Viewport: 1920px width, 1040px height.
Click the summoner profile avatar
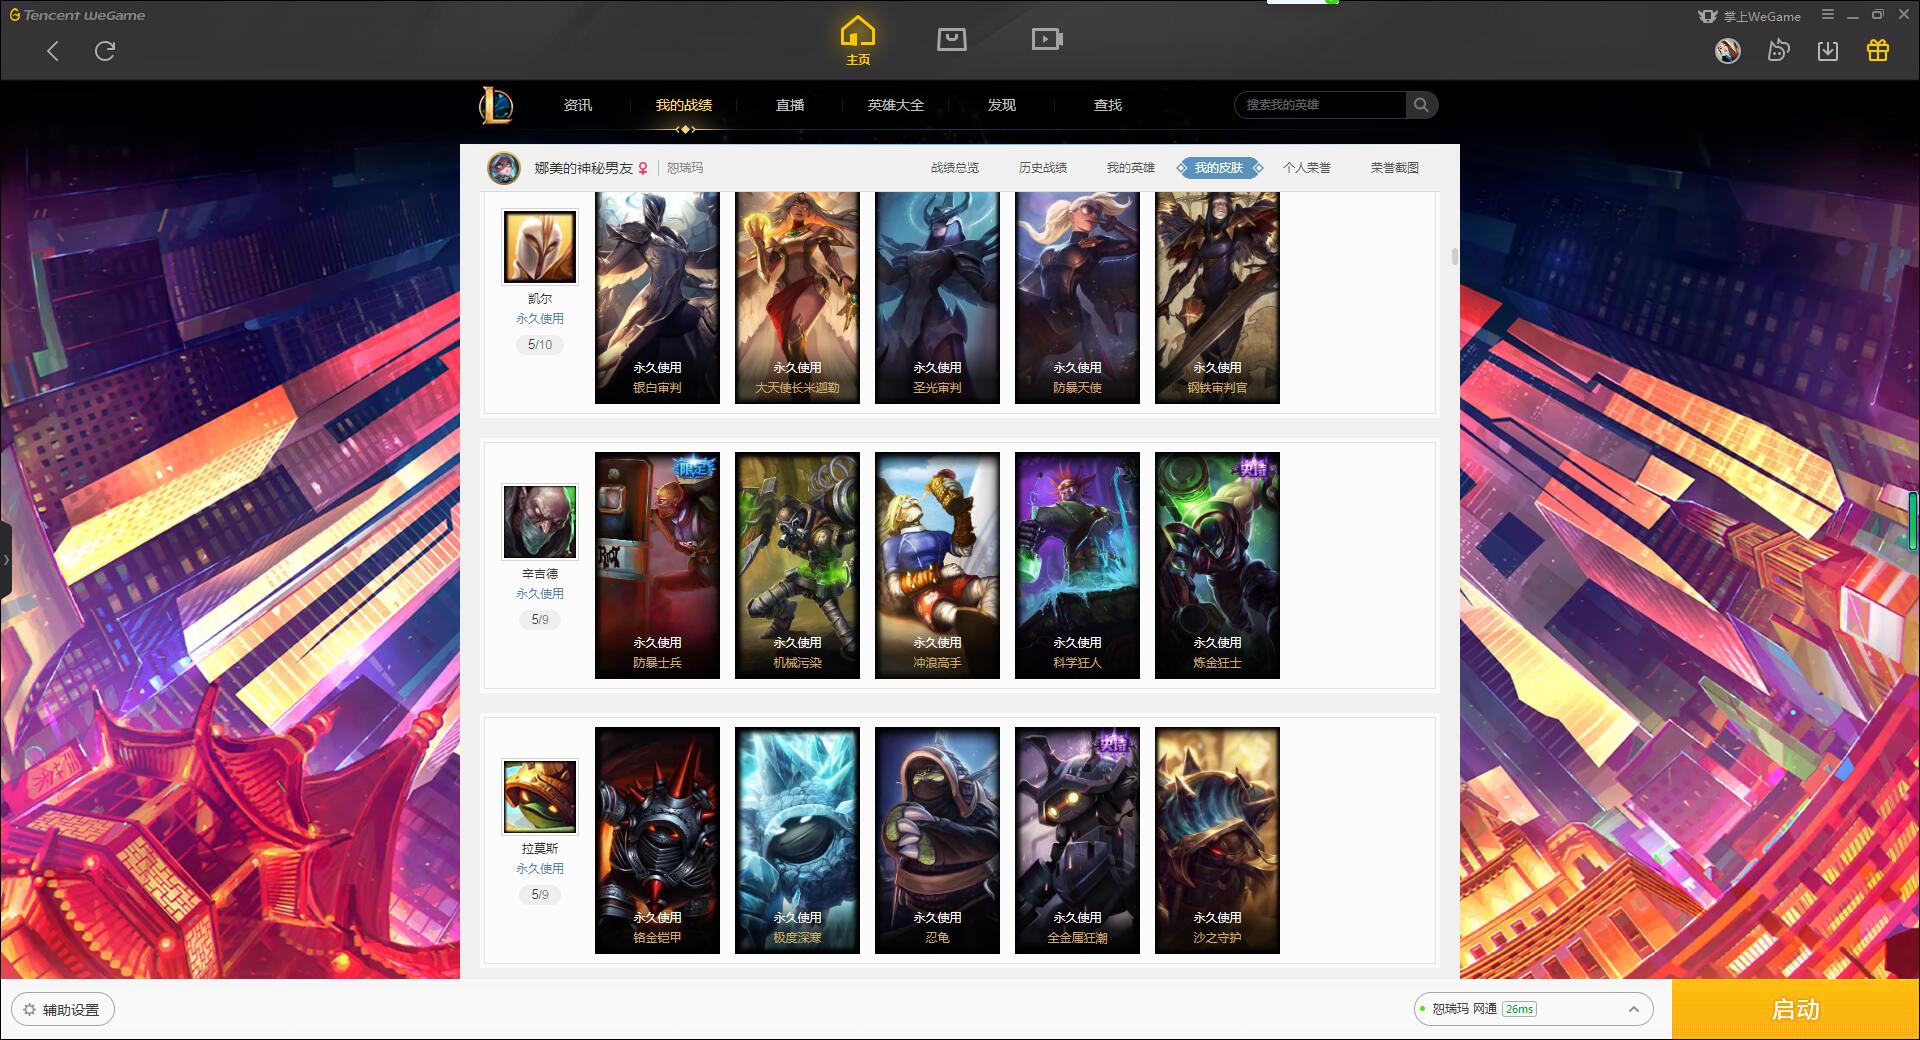coord(504,168)
